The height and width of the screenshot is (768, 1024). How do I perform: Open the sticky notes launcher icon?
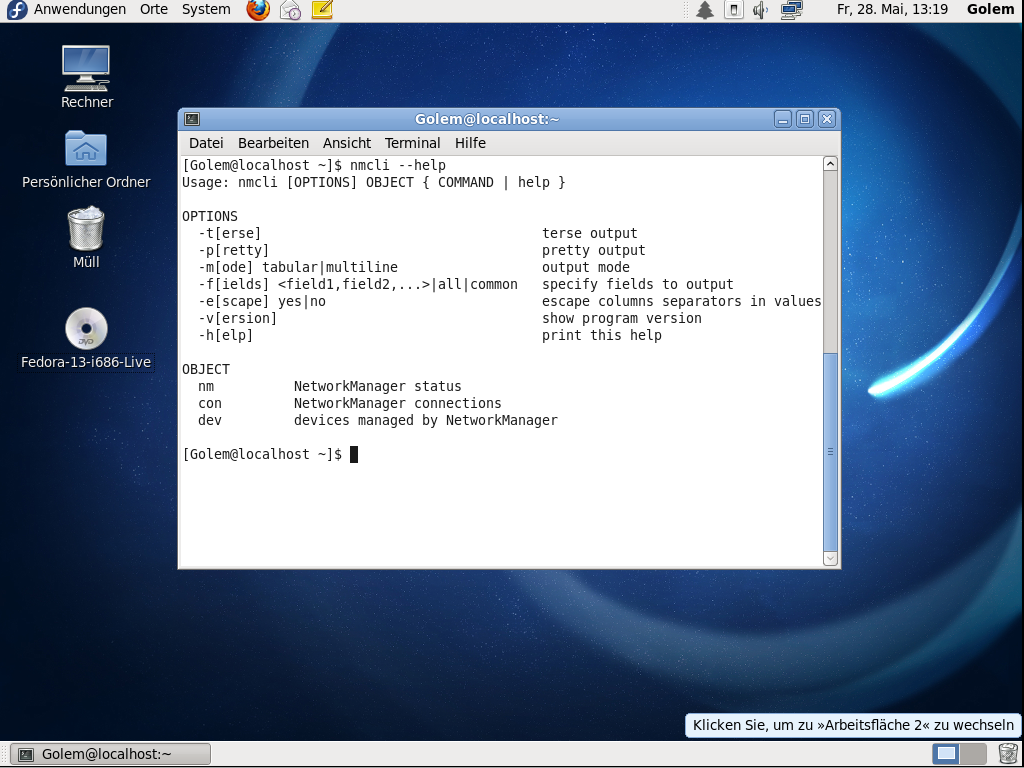tap(322, 9)
